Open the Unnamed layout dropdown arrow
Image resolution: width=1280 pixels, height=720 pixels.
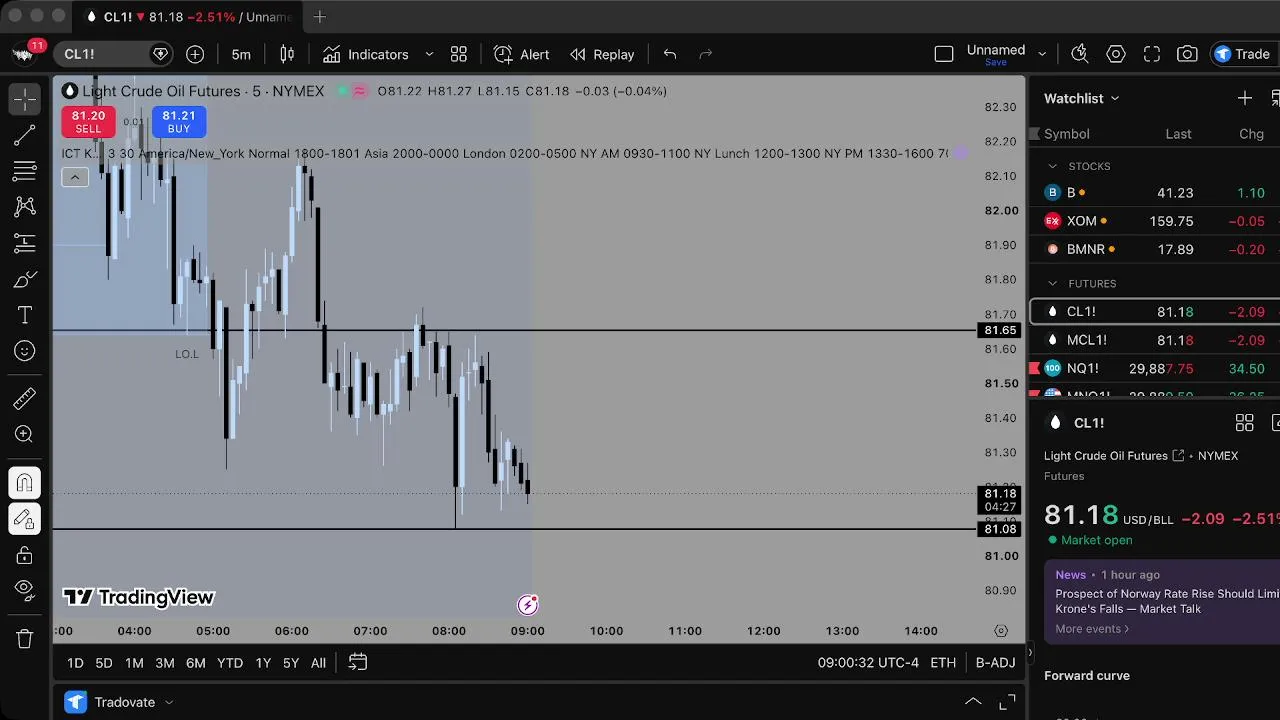(x=1042, y=54)
